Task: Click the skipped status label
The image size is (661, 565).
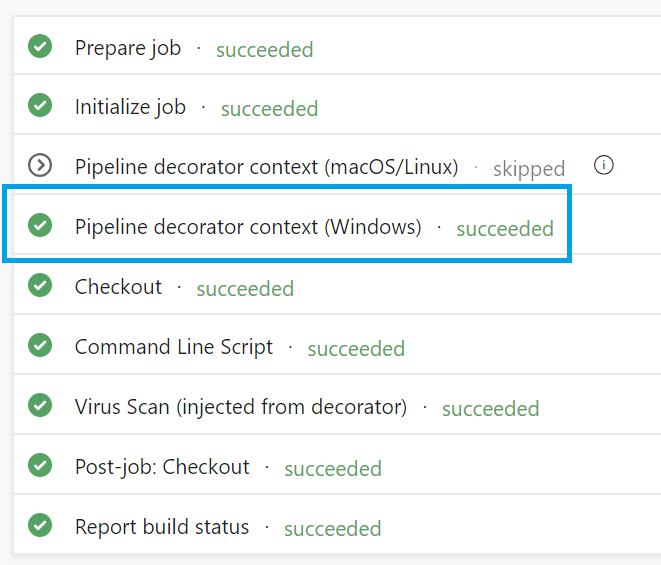Action: (x=529, y=169)
